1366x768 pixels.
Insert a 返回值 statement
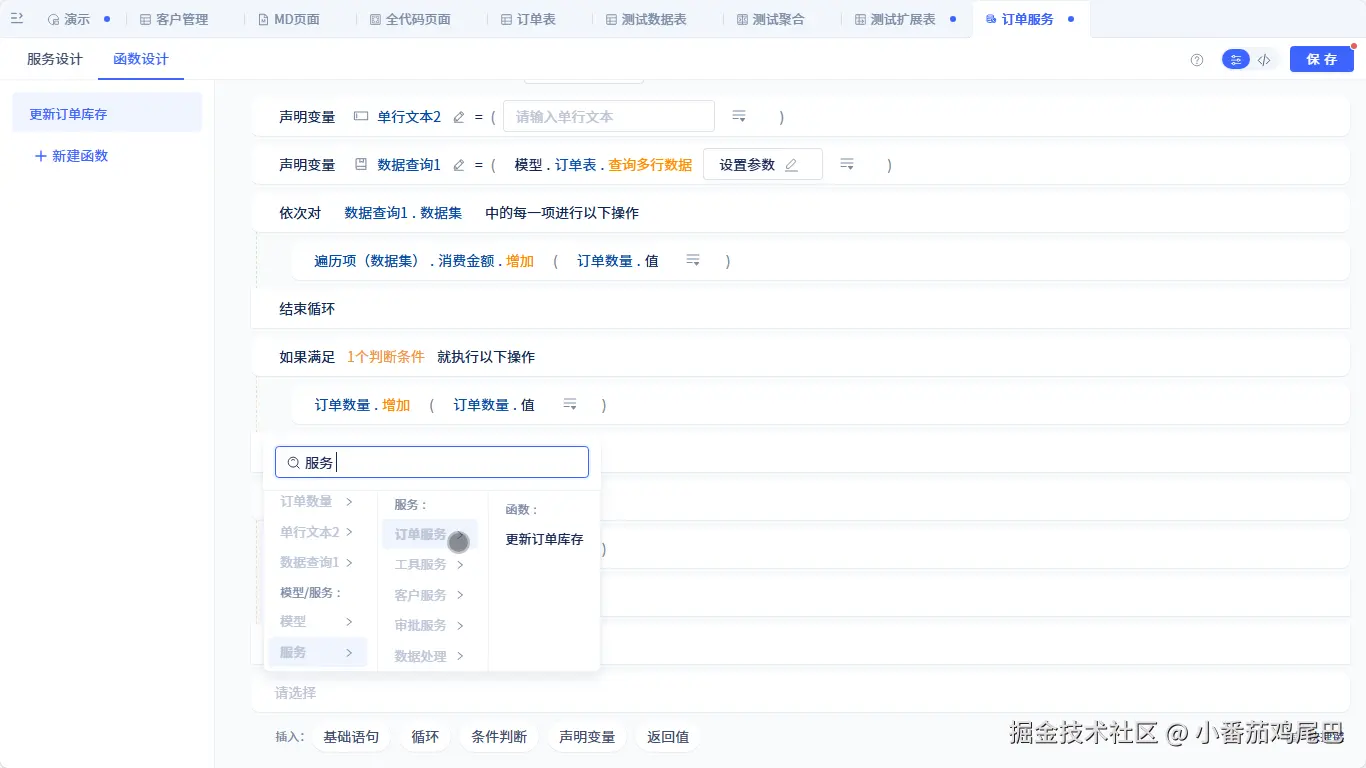tap(668, 737)
